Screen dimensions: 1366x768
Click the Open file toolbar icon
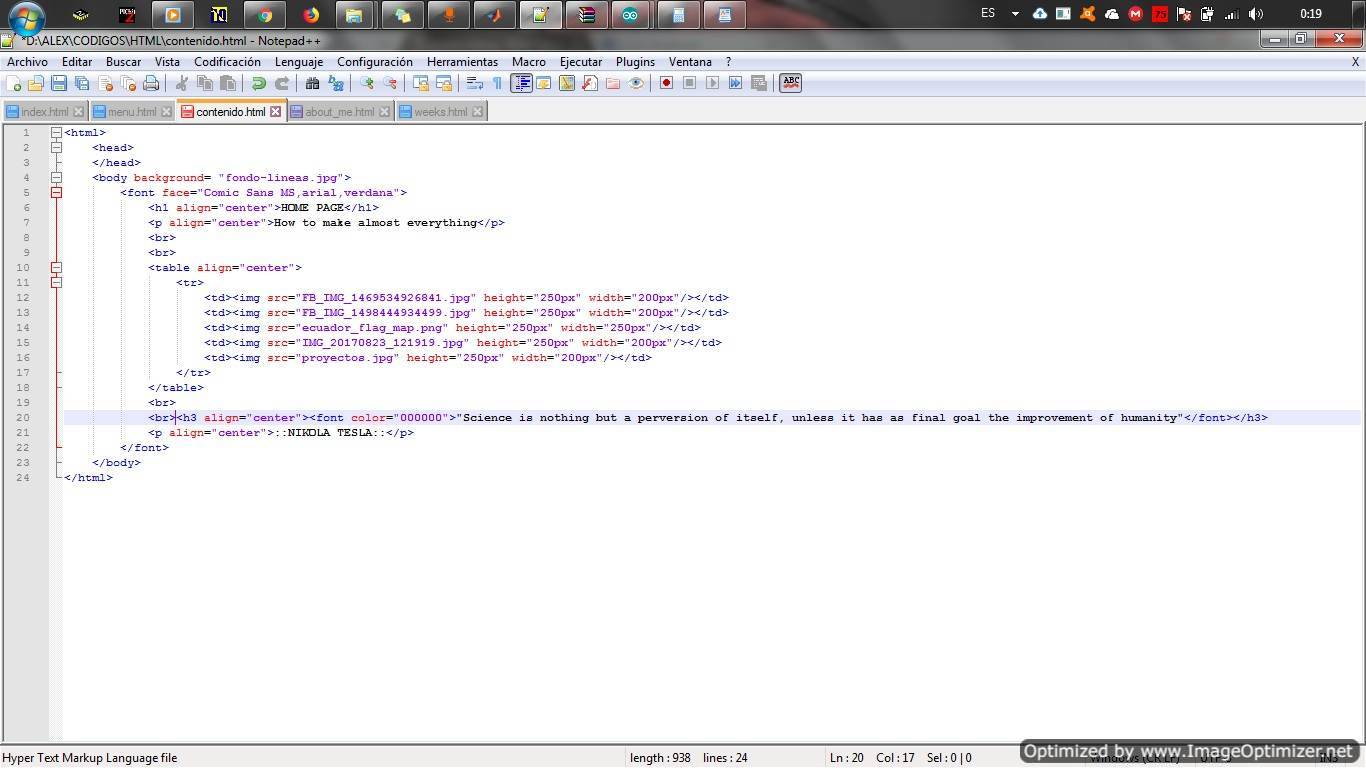coord(36,83)
